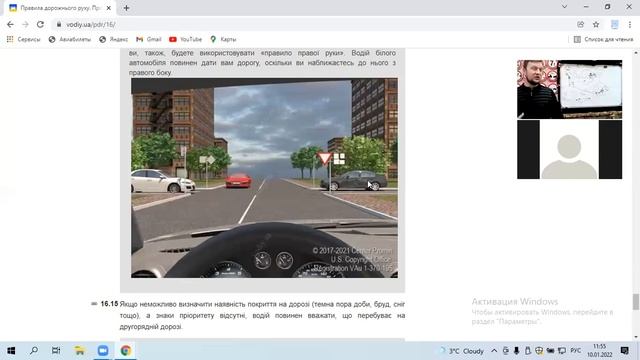Open Windows taskbar search
This screenshot has width=640, height=360.
[34, 351]
